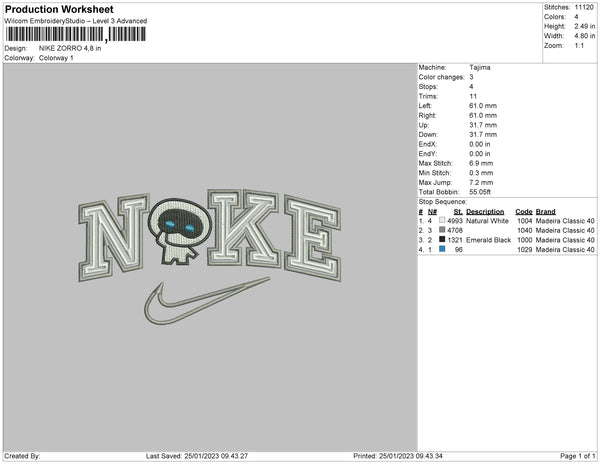Click the Height value '2.49 in'
This screenshot has height=464, width=600.
(584, 26)
